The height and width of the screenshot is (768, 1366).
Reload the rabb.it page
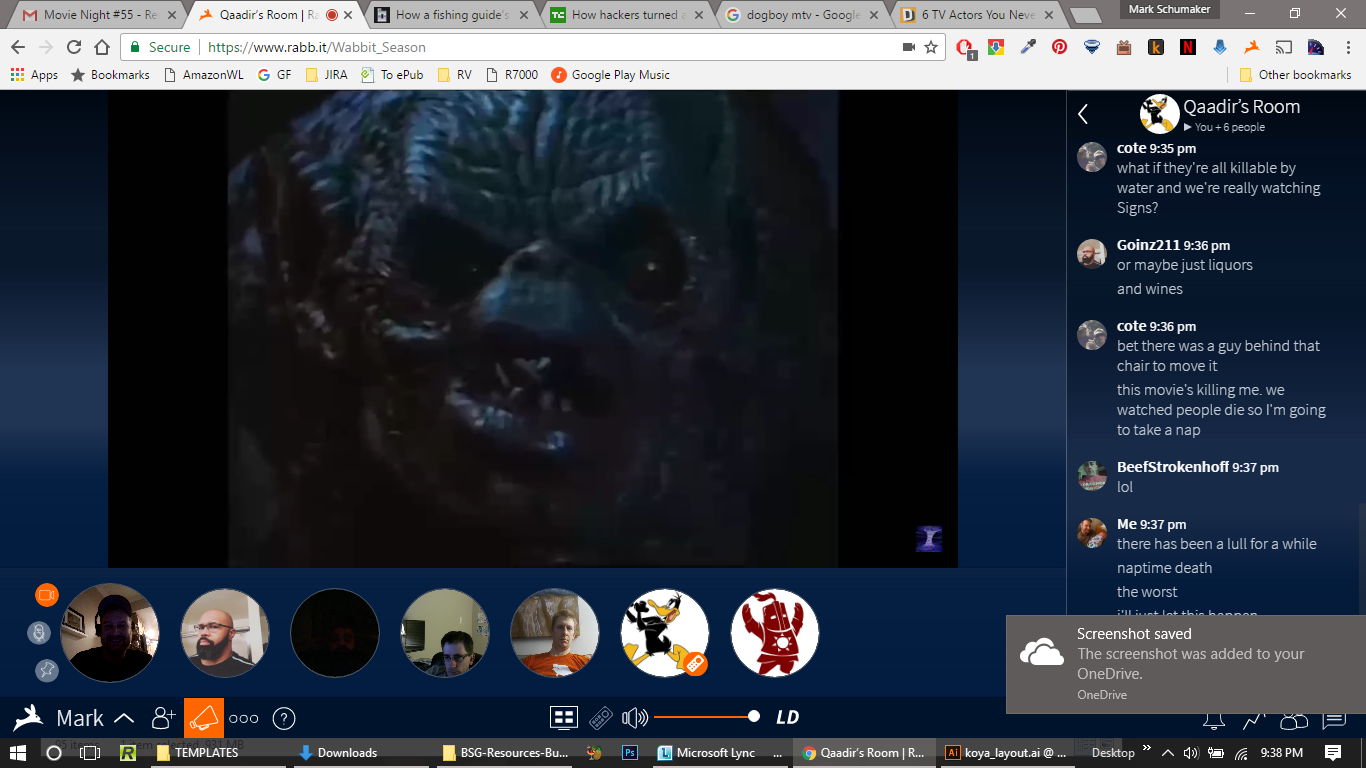[x=74, y=47]
